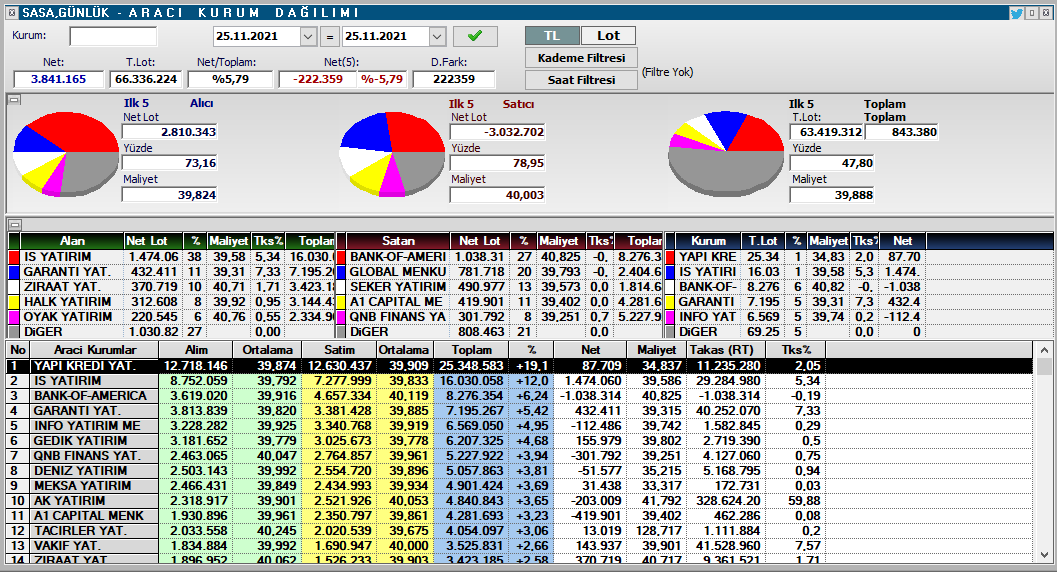
Task: Open the window system menu icon in title bar
Action: tap(11, 13)
